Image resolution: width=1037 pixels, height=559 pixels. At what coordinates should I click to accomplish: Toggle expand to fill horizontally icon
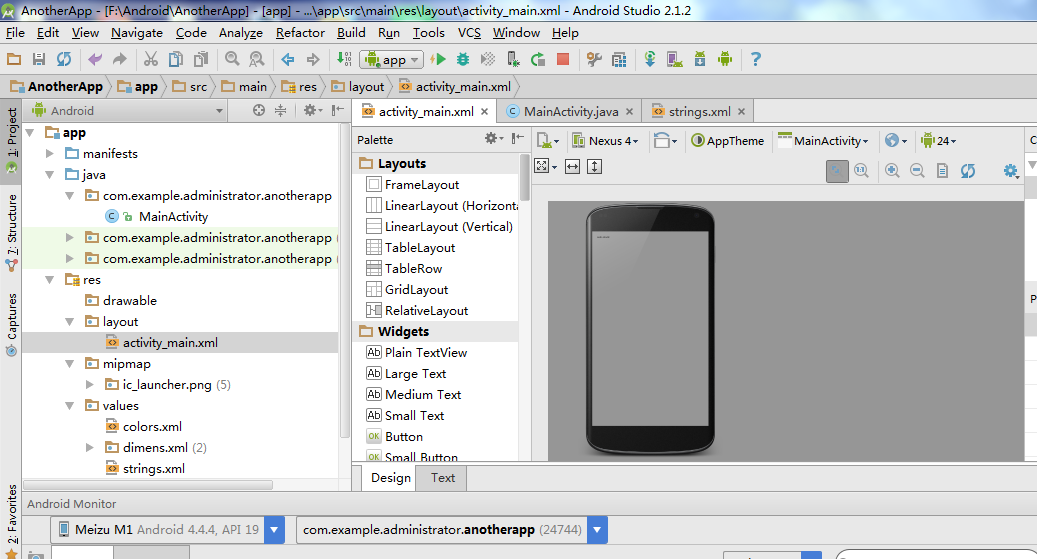[573, 167]
